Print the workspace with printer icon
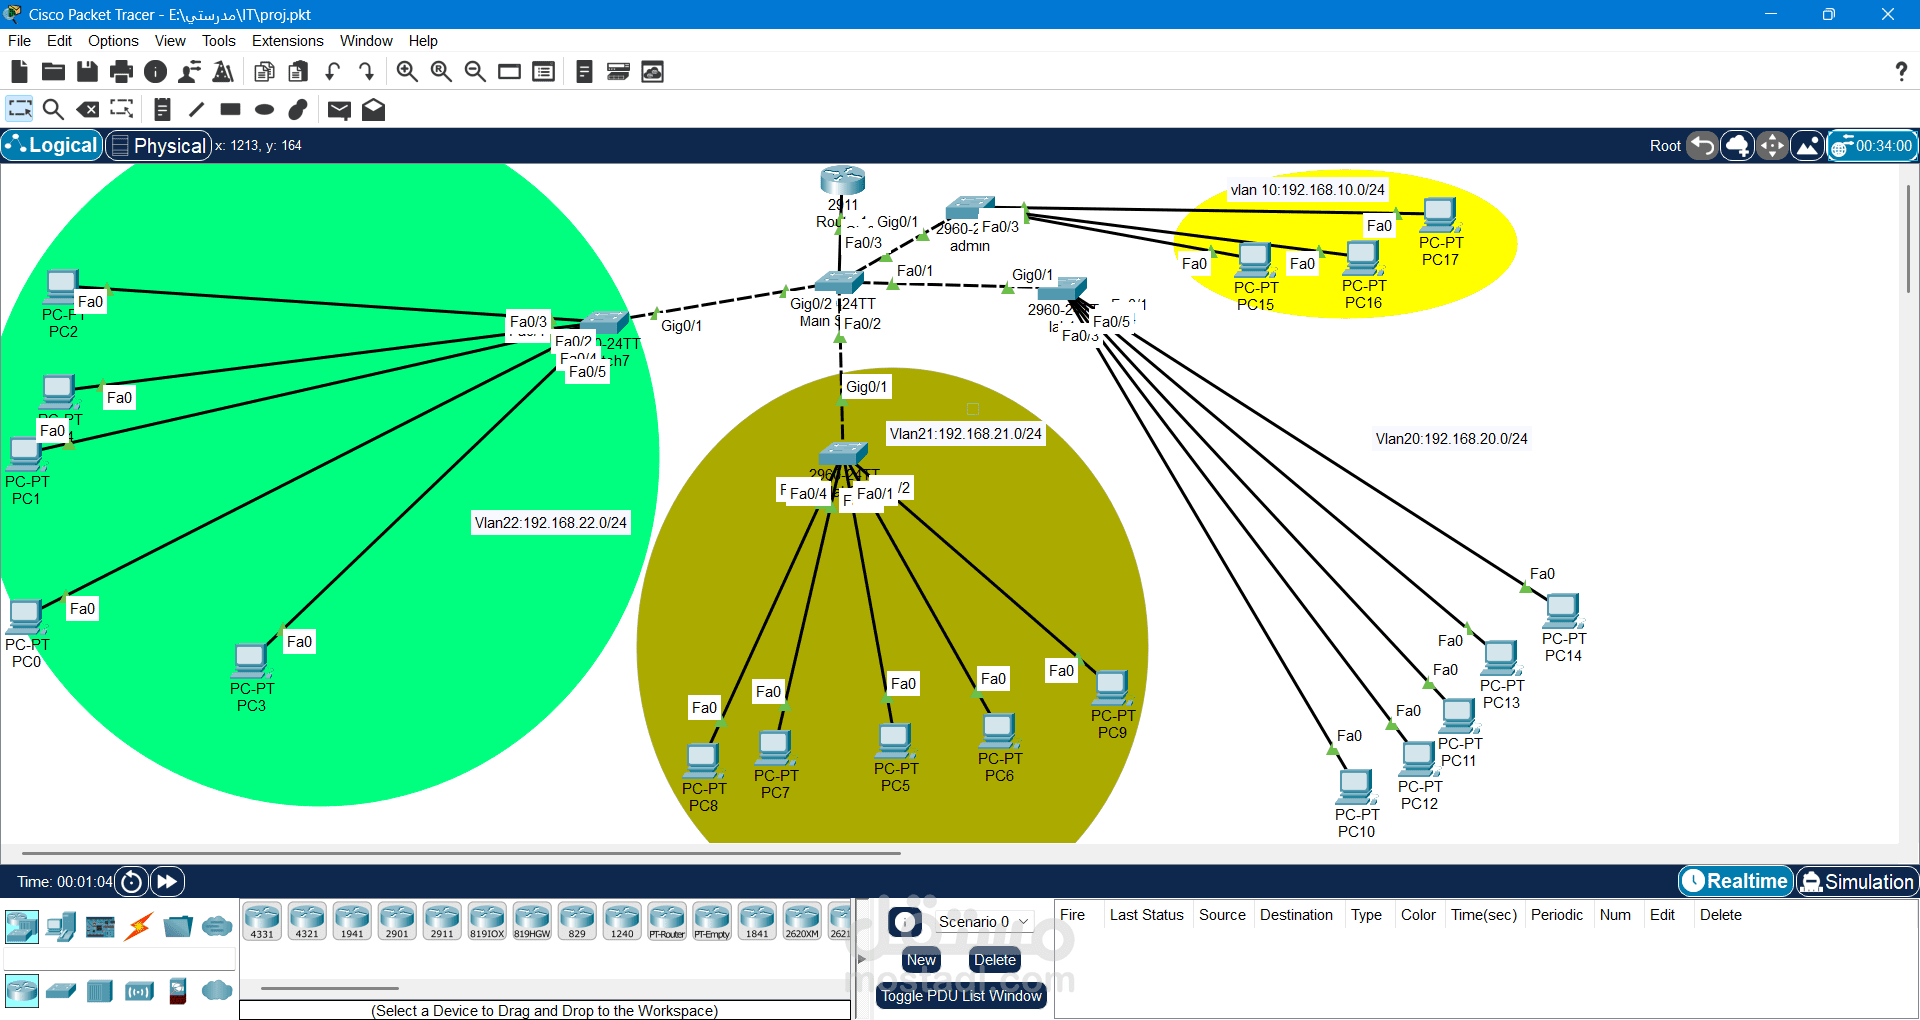This screenshot has height=1020, width=1920. (x=121, y=72)
